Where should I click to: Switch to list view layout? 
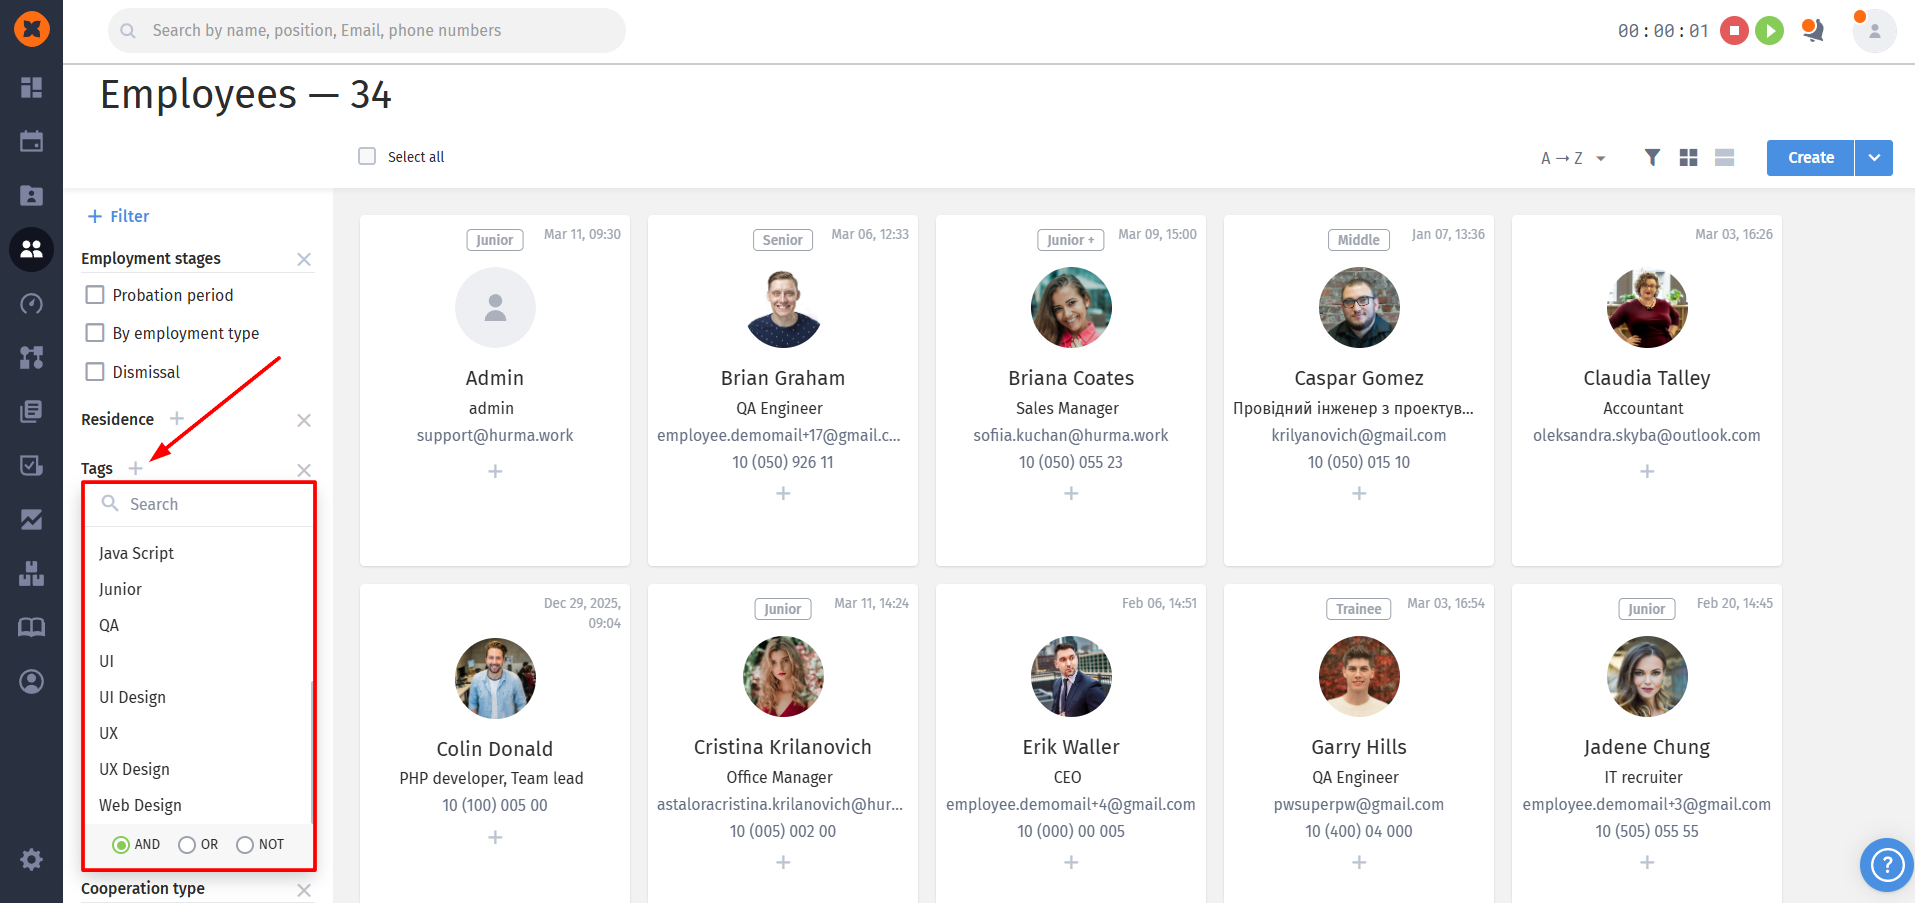click(x=1724, y=157)
